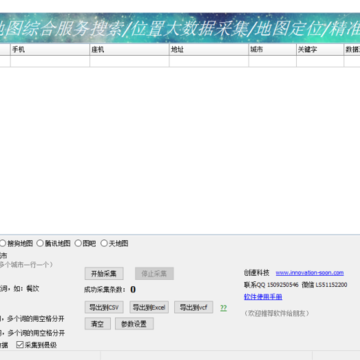Click the 欢迎推荐软件给朋友 note text

277,313
